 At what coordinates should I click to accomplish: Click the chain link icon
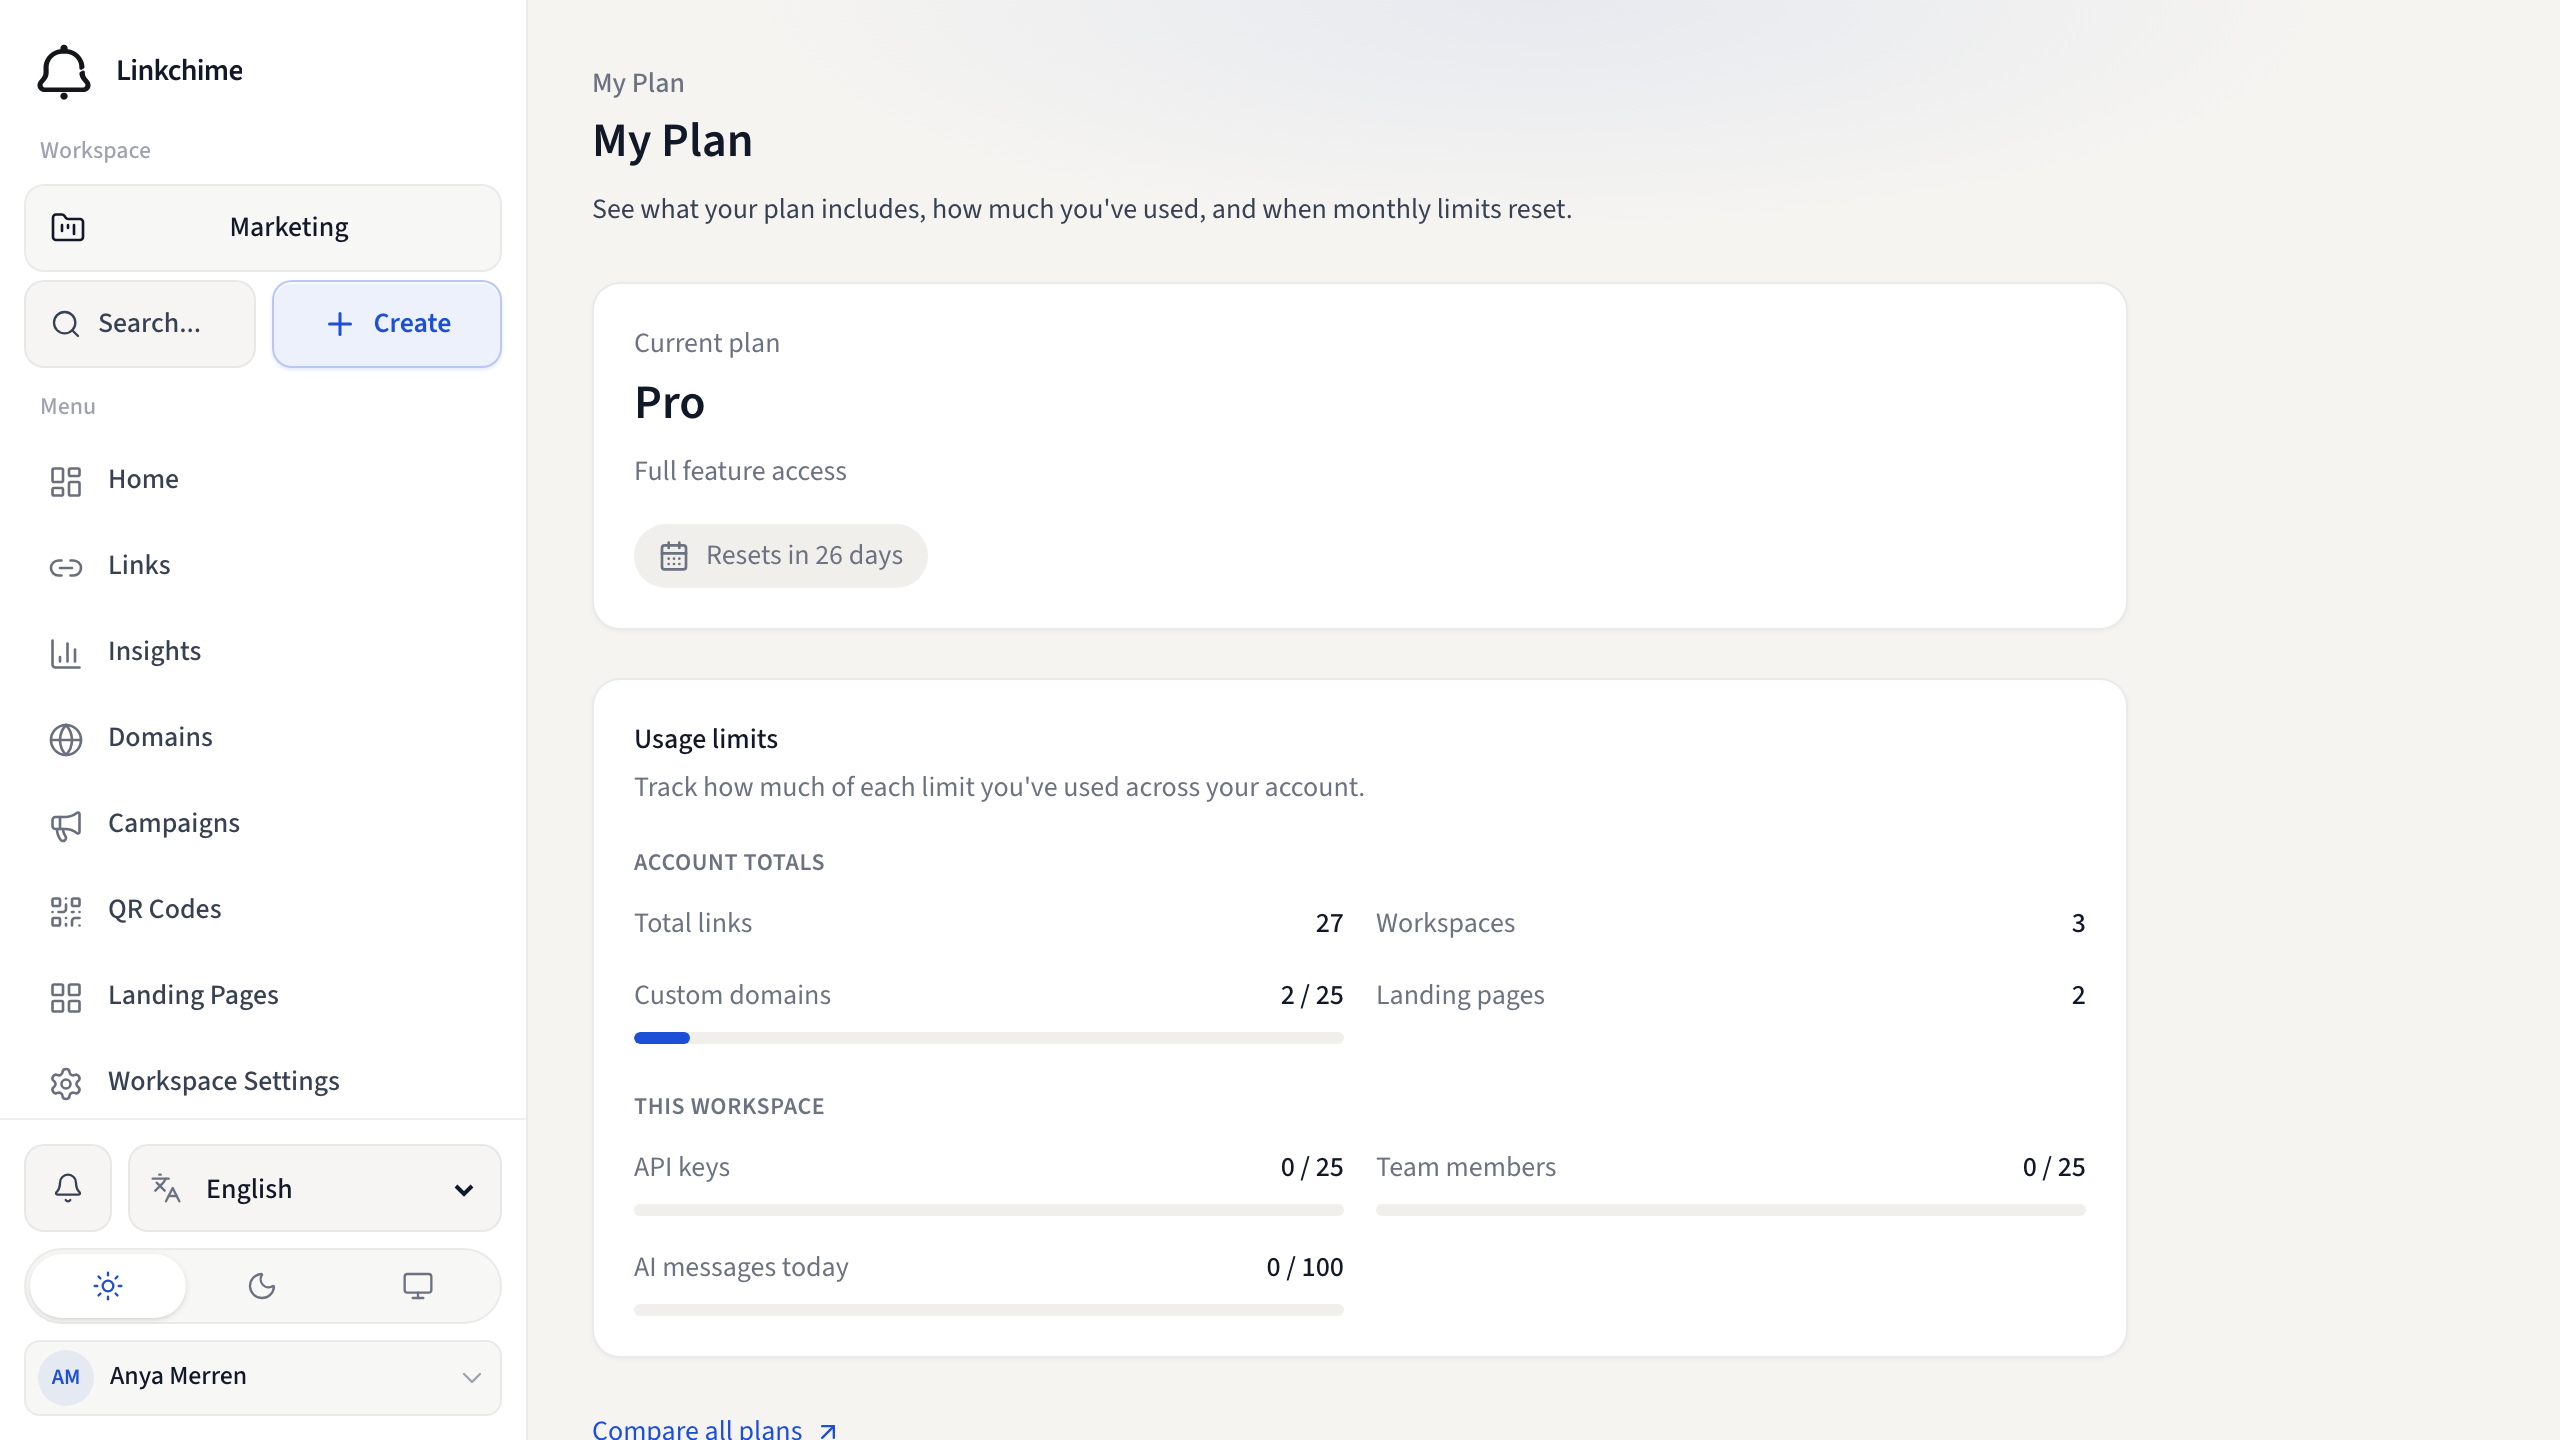click(x=66, y=568)
